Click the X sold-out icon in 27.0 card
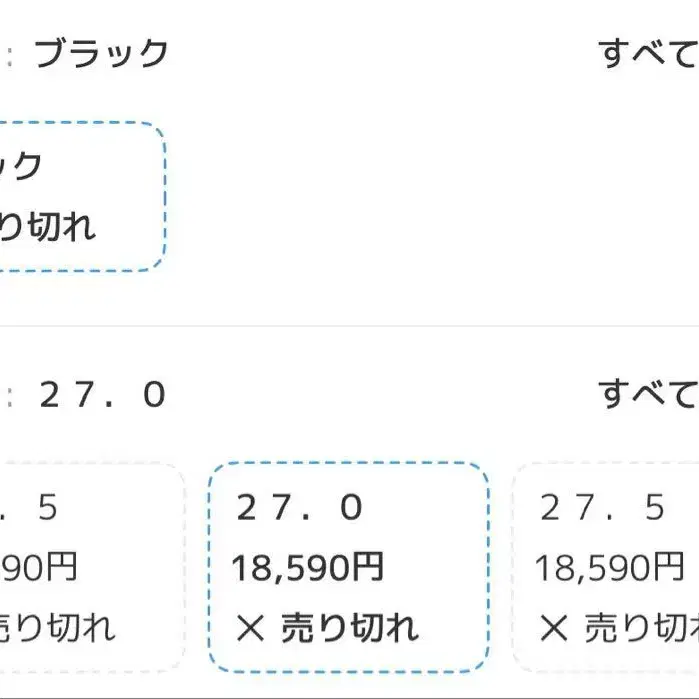The width and height of the screenshot is (699, 699). click(x=250, y=629)
